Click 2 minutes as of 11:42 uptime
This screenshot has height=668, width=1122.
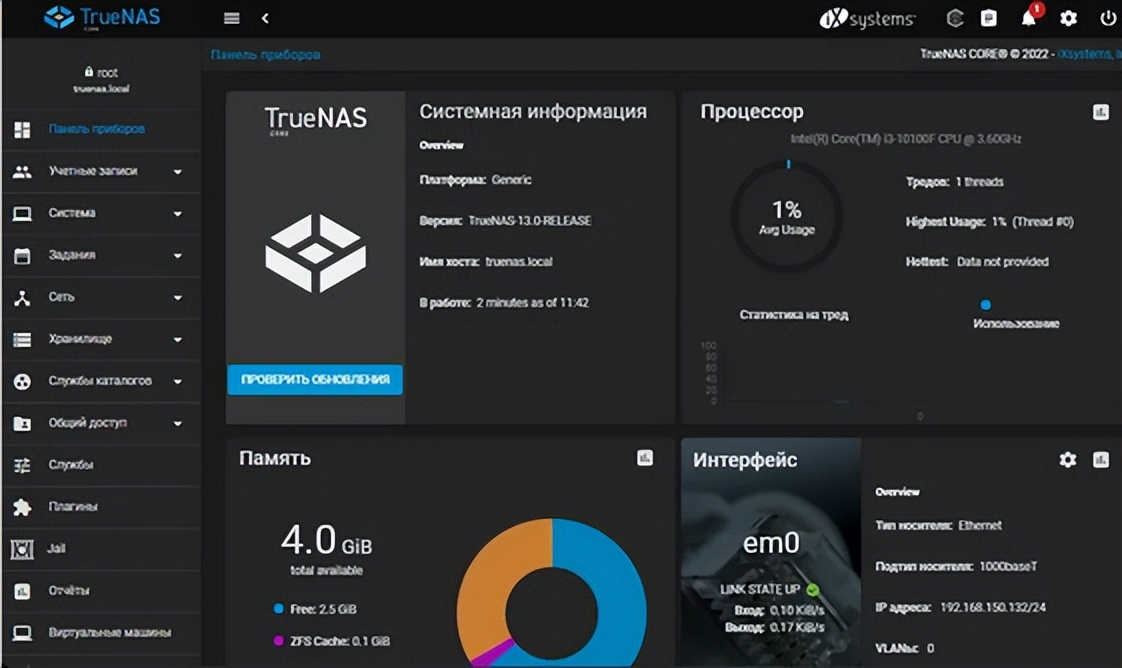(x=532, y=303)
